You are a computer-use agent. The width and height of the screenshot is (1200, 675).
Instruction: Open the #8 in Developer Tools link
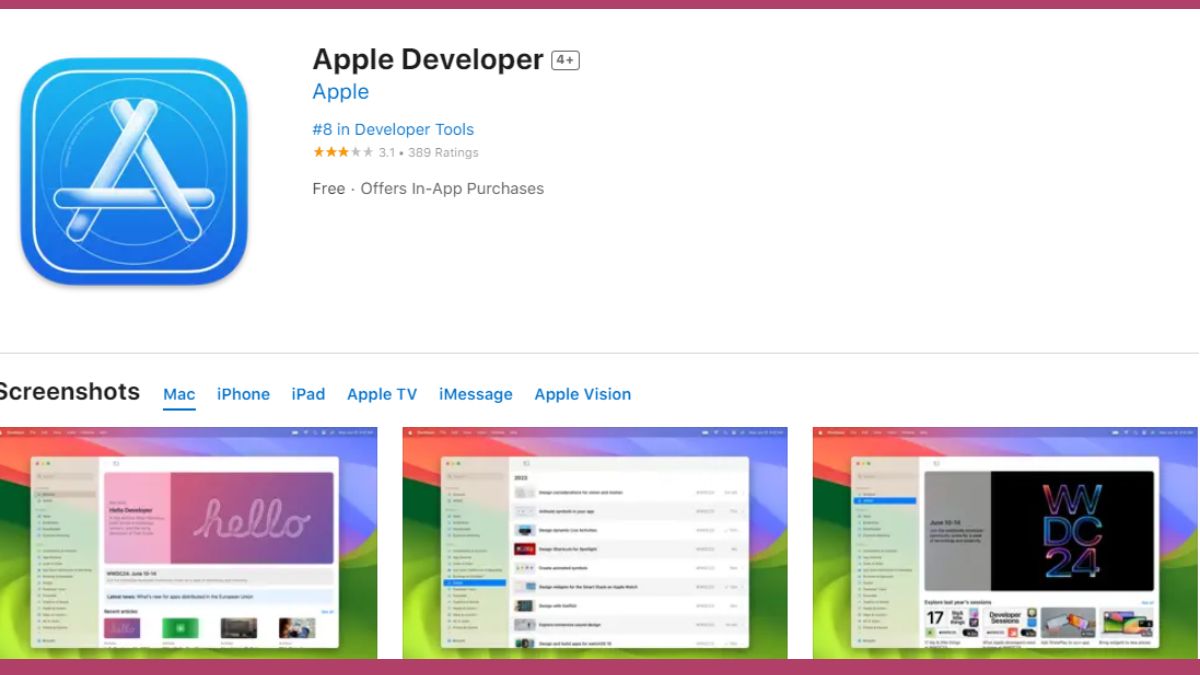click(x=393, y=129)
